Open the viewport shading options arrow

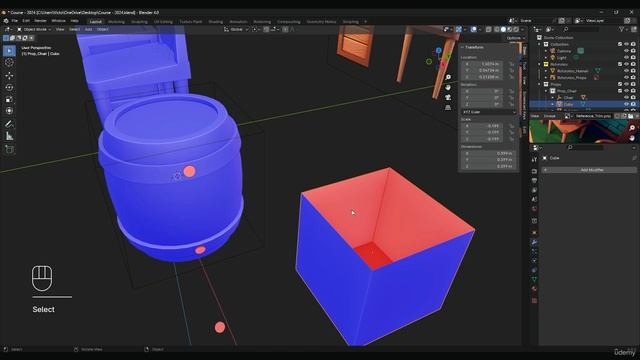coord(522,29)
